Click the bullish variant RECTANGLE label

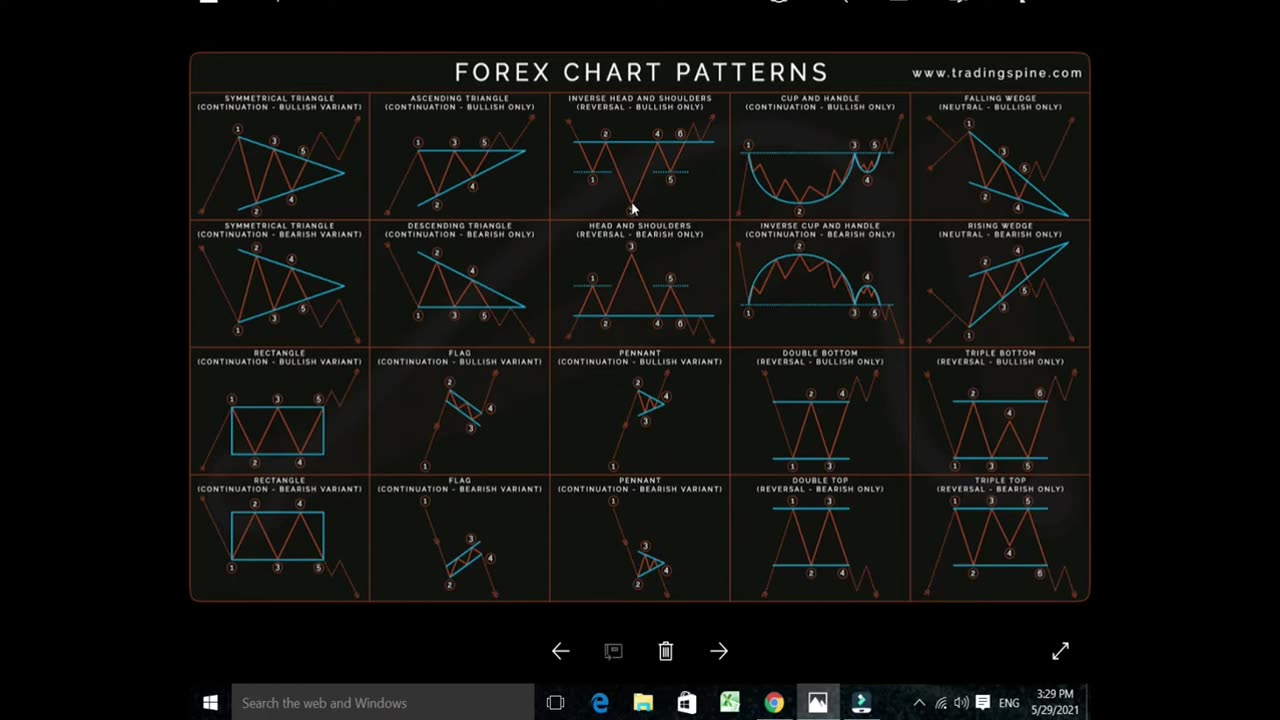279,353
